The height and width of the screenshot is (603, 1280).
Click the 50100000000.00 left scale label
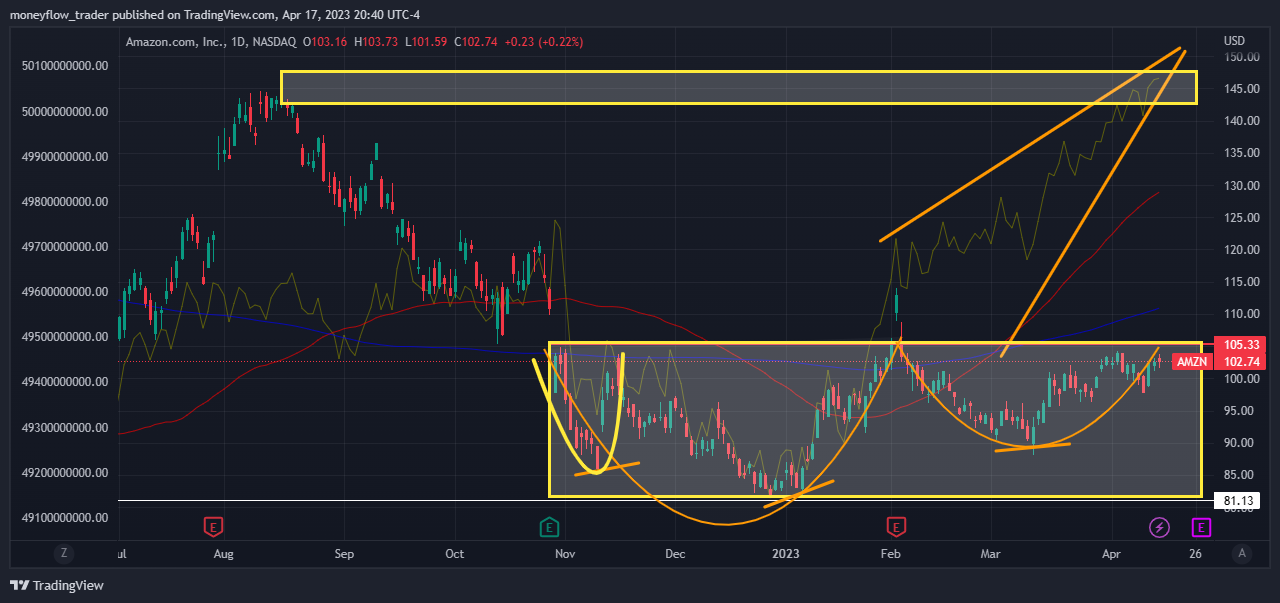pyautogui.click(x=64, y=66)
